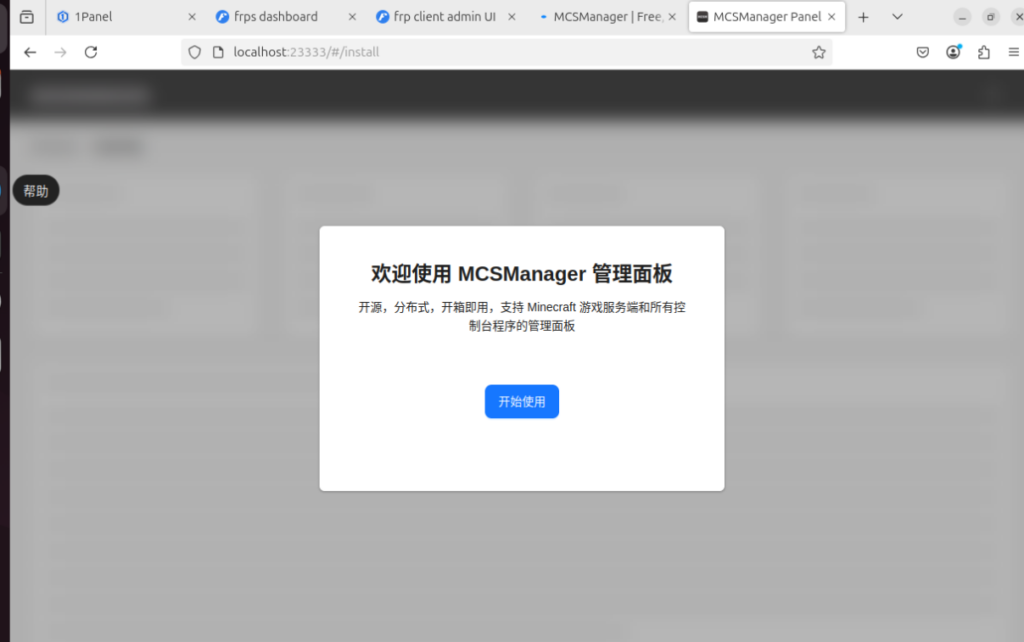Switch to the frp client admin UI tab
Image resolution: width=1024 pixels, height=642 pixels.
pos(444,17)
